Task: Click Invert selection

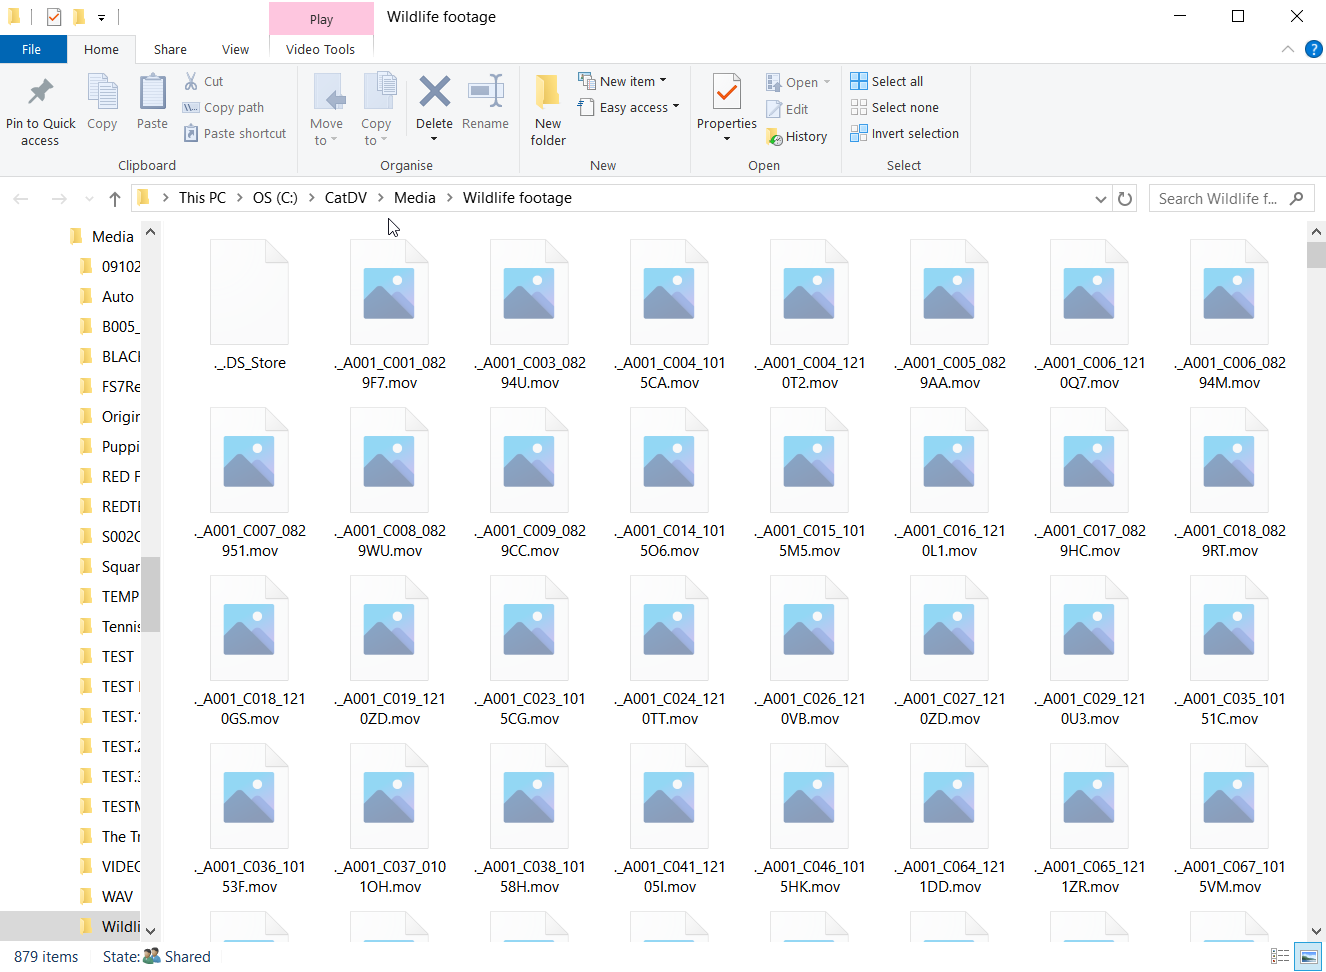Action: click(x=905, y=133)
